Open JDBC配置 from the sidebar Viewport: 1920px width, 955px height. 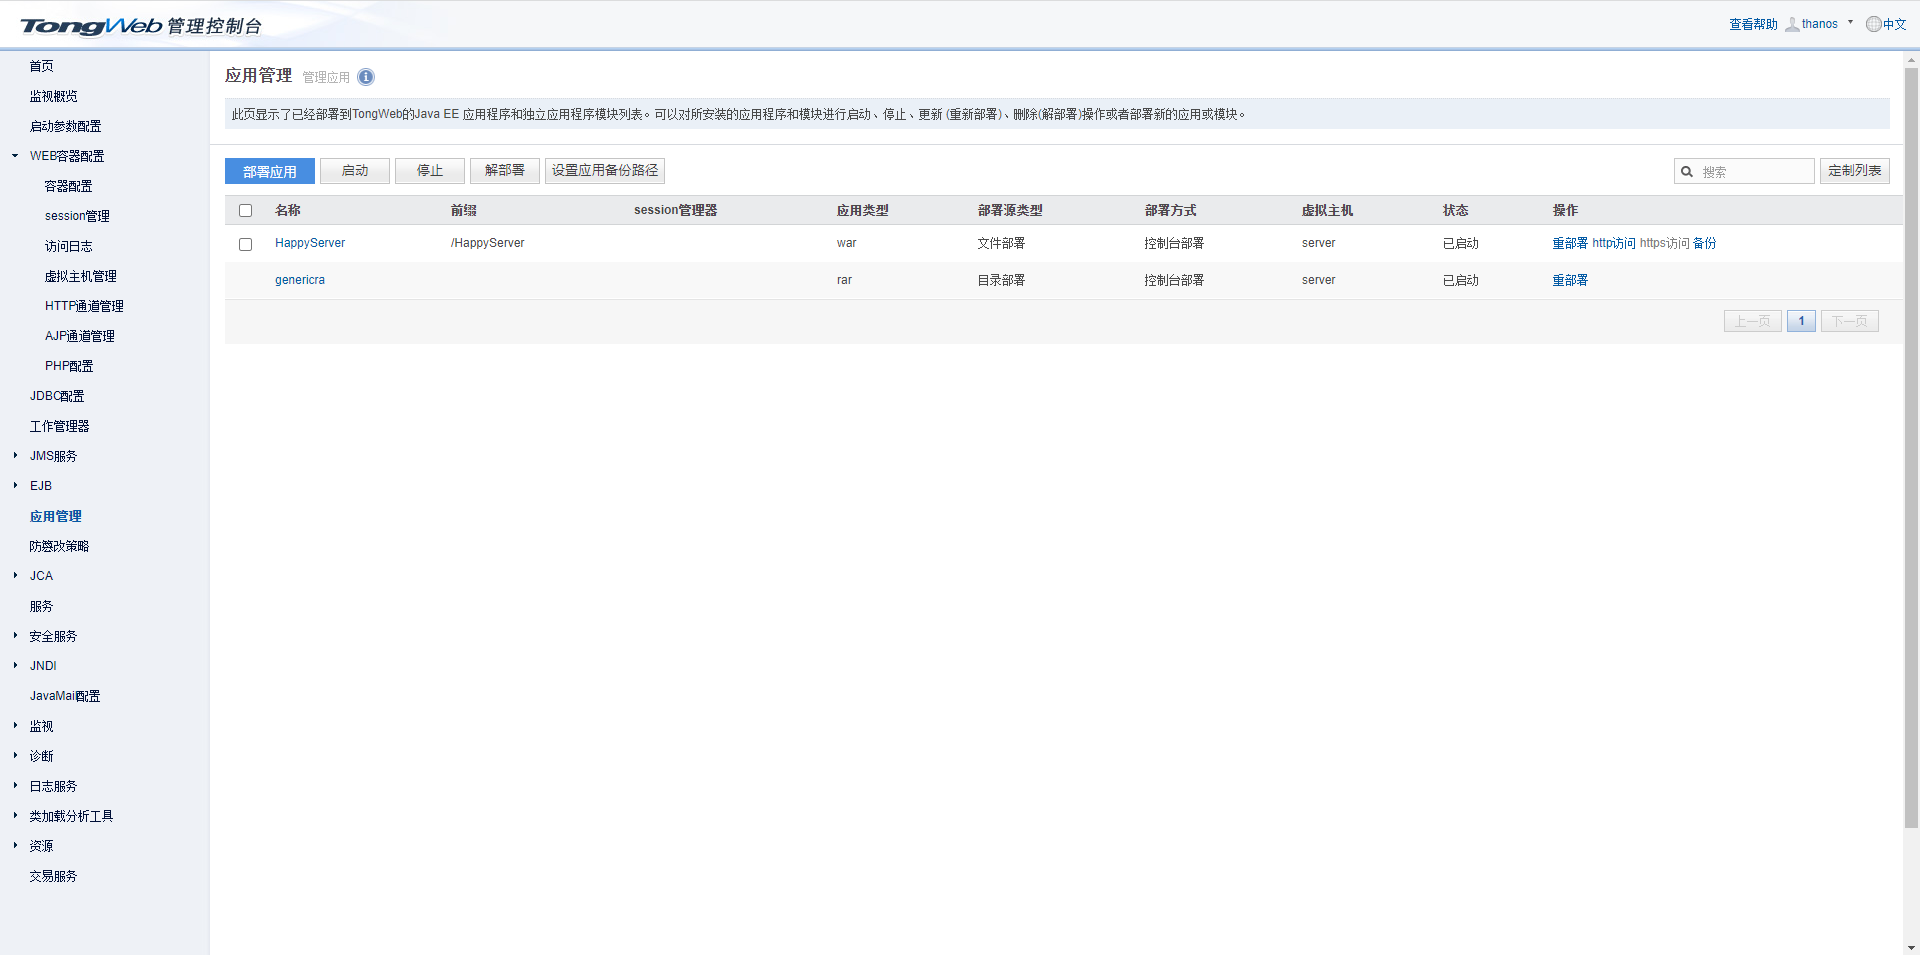(x=57, y=396)
